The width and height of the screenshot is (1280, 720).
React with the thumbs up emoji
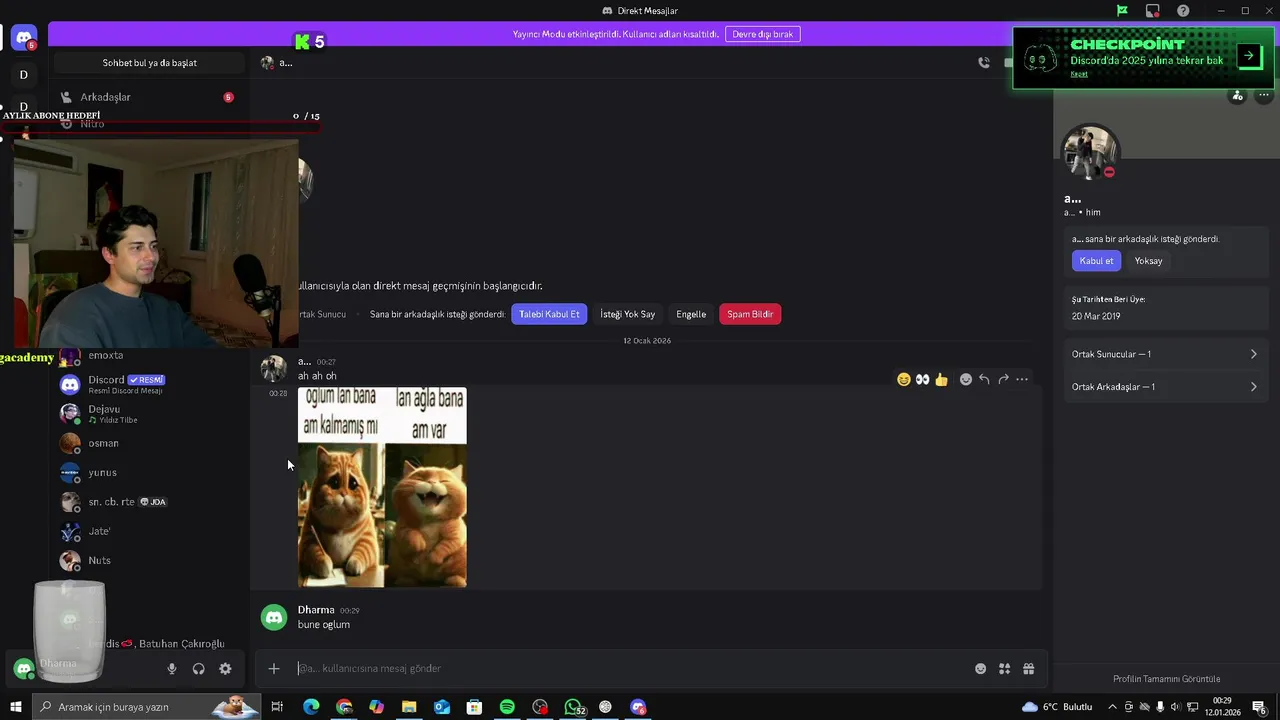click(x=941, y=379)
